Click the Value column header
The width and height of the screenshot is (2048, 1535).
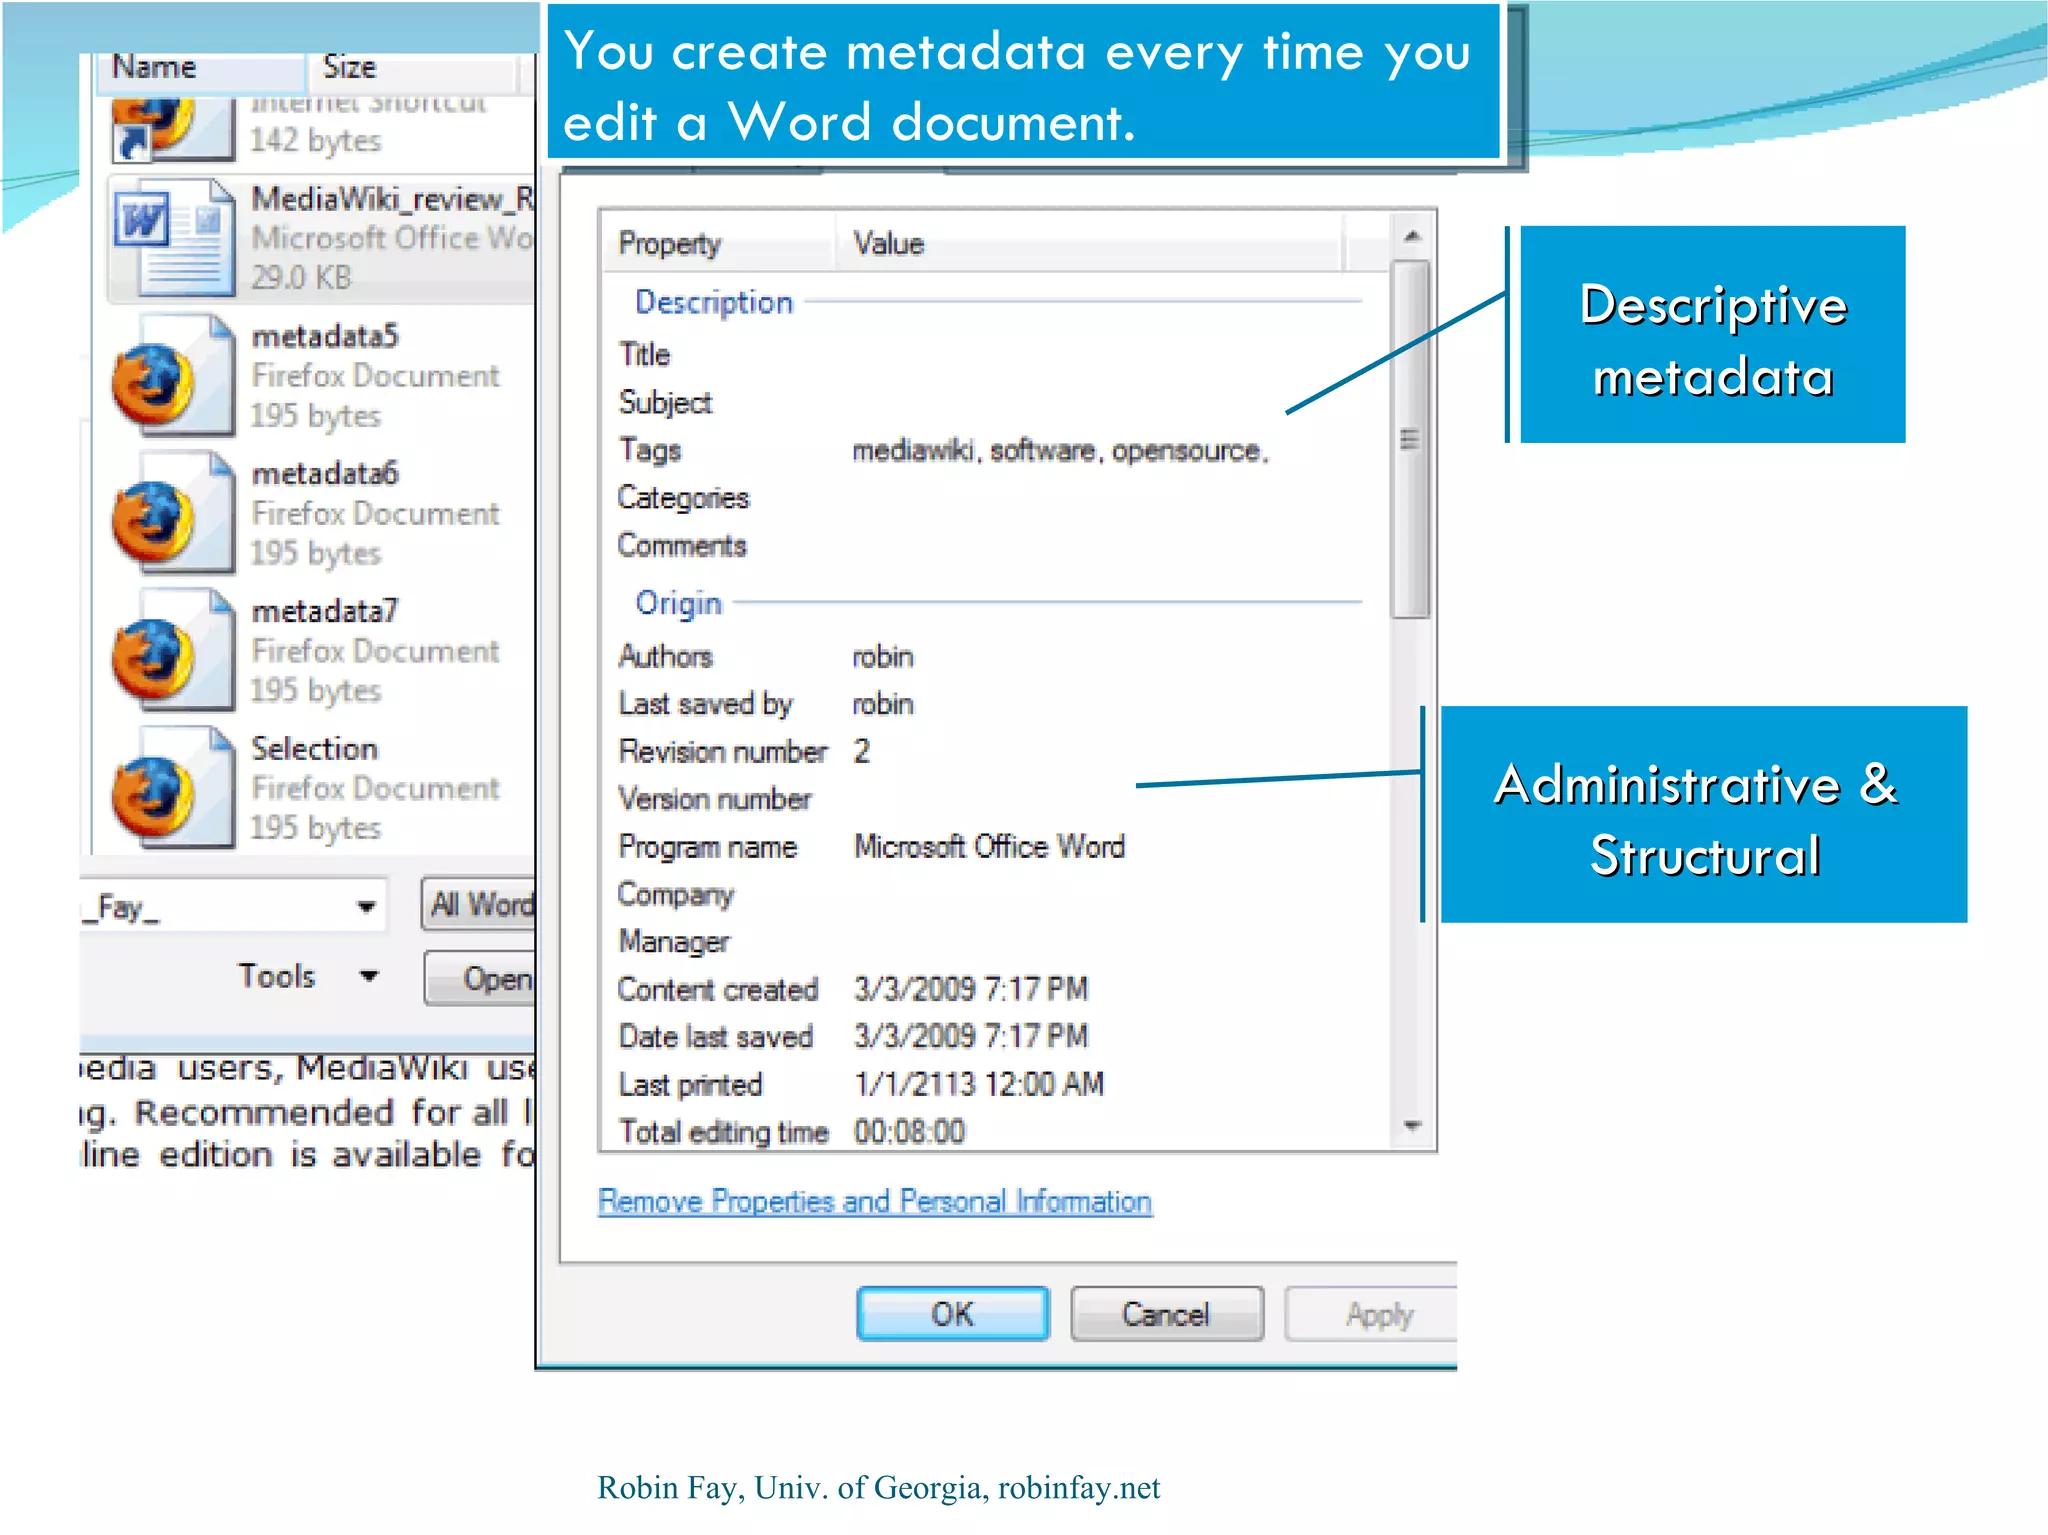[1090, 243]
